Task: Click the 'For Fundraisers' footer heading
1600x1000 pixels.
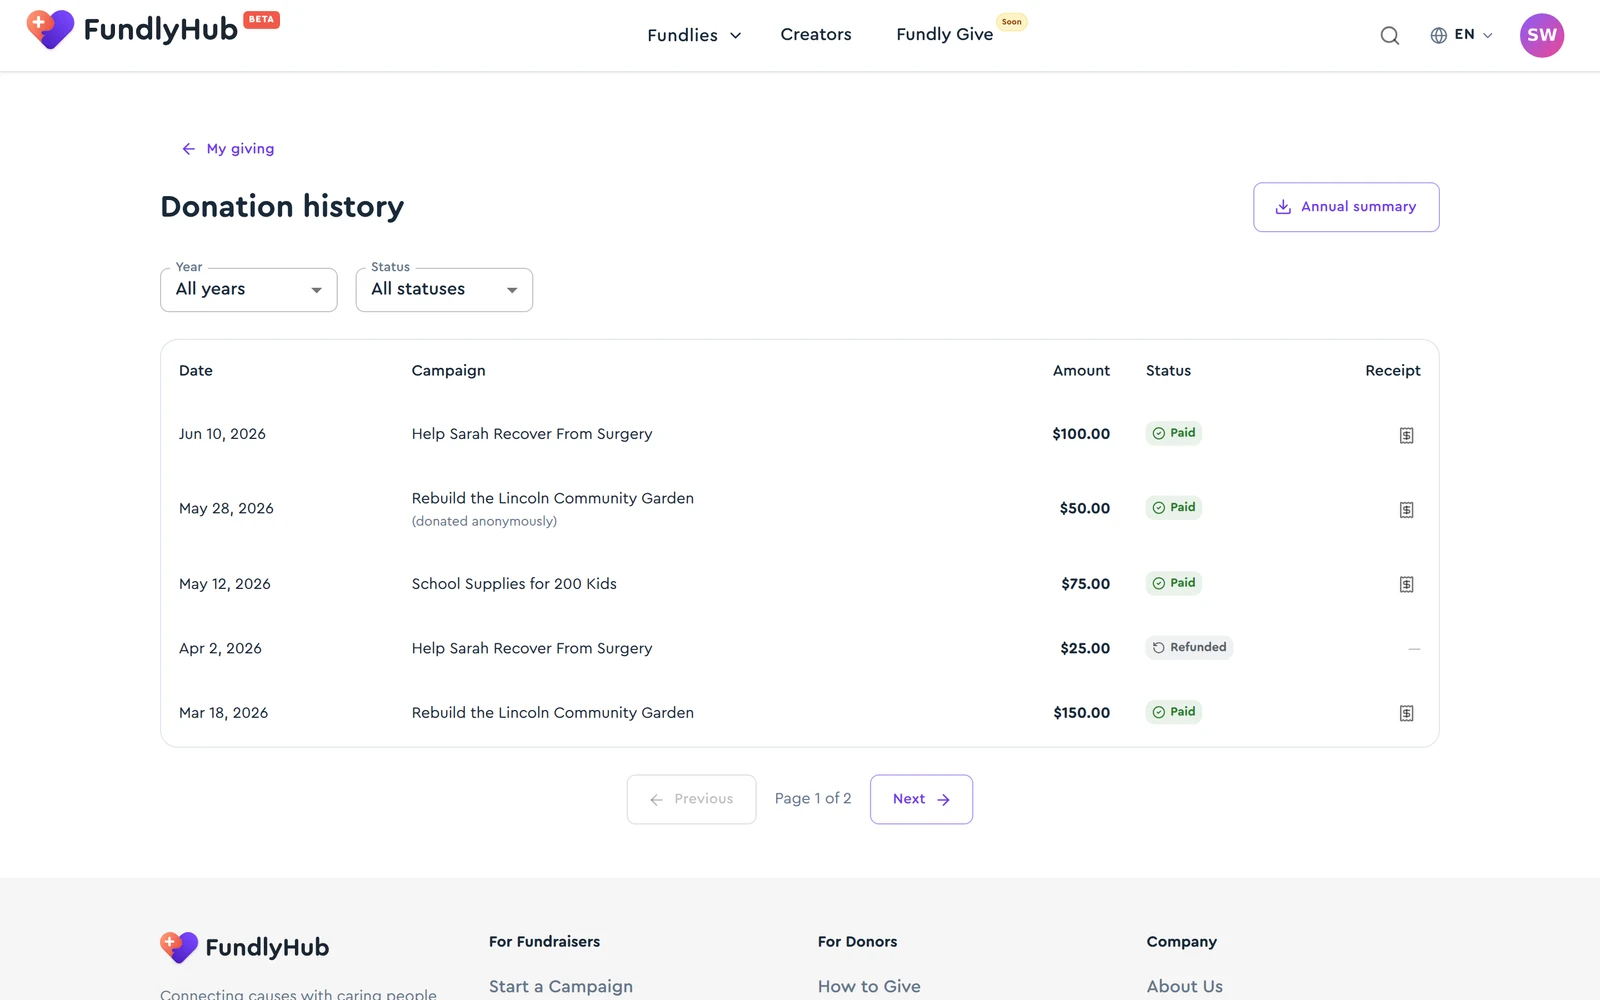Action: 544,942
